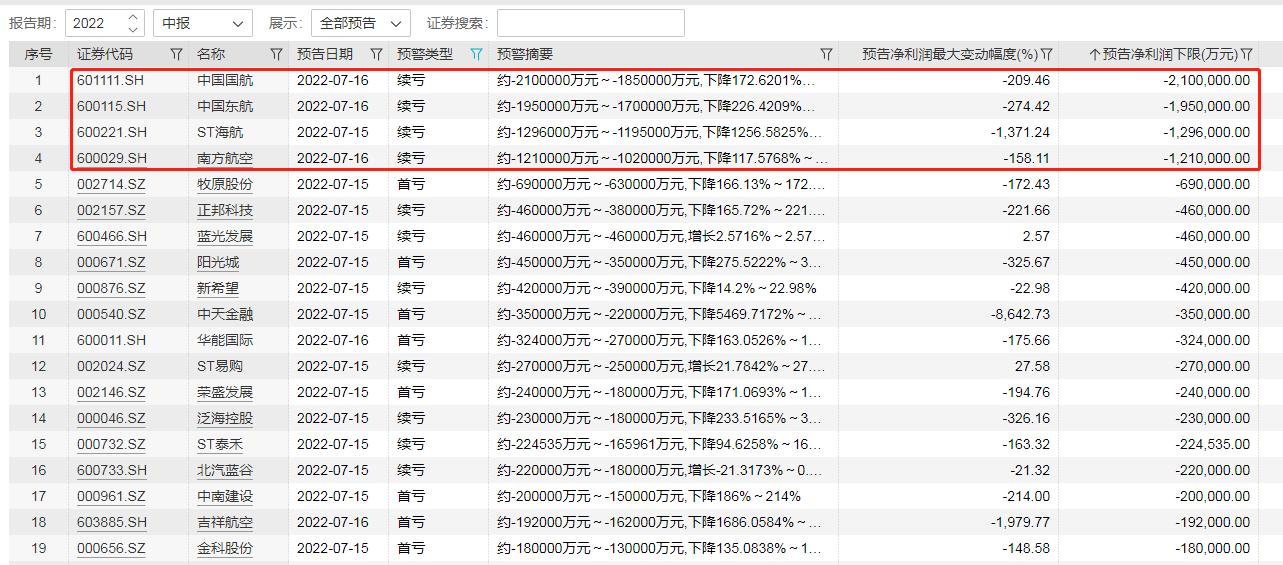Screen dimensions: 1283x565
Task: Open stock name link 正邦科技
Action: [x=225, y=210]
